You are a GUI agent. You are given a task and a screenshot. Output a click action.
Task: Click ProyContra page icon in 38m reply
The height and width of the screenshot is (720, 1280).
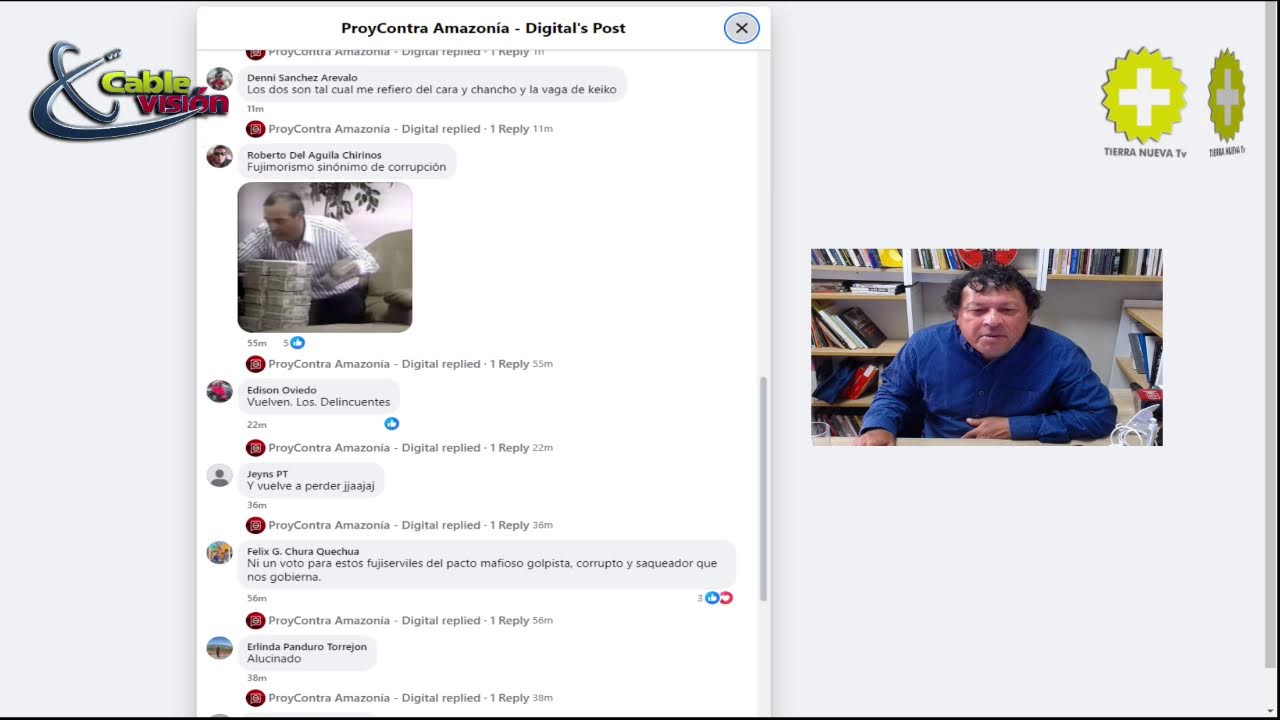[x=255, y=698]
